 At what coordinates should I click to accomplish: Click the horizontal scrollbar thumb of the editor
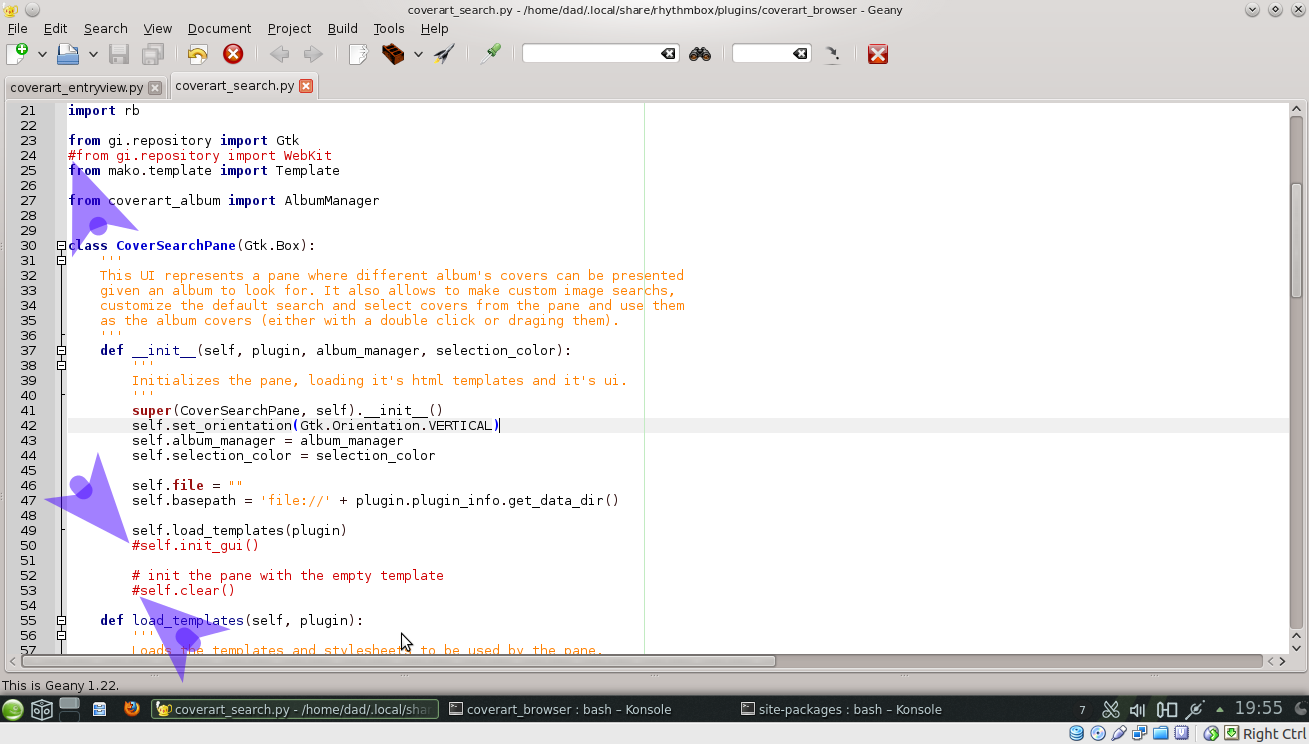point(398,661)
